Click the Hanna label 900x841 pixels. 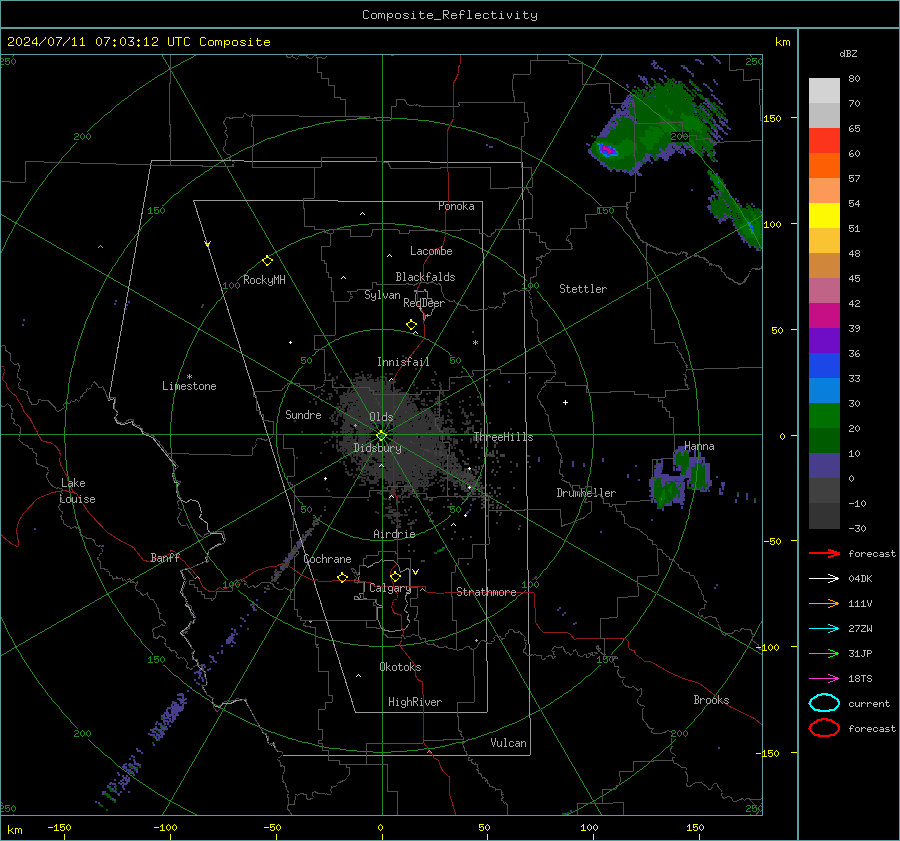(699, 446)
